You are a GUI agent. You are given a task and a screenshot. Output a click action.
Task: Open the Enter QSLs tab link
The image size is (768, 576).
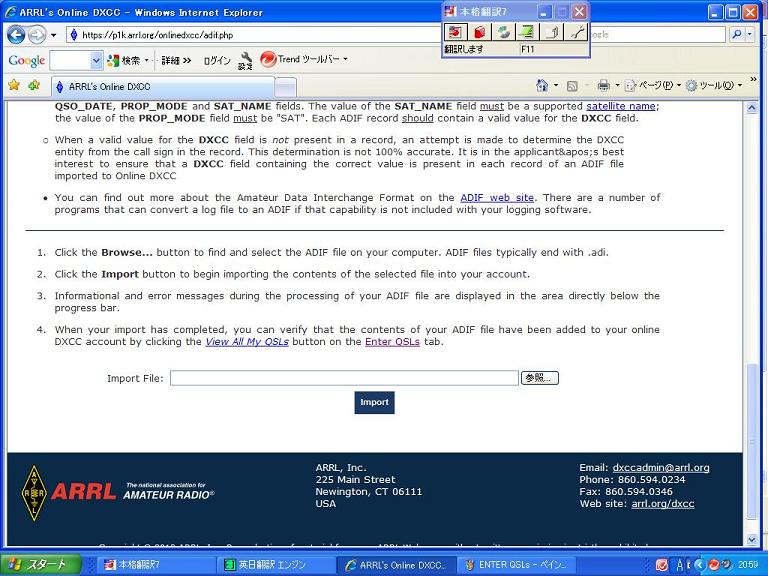tap(392, 342)
